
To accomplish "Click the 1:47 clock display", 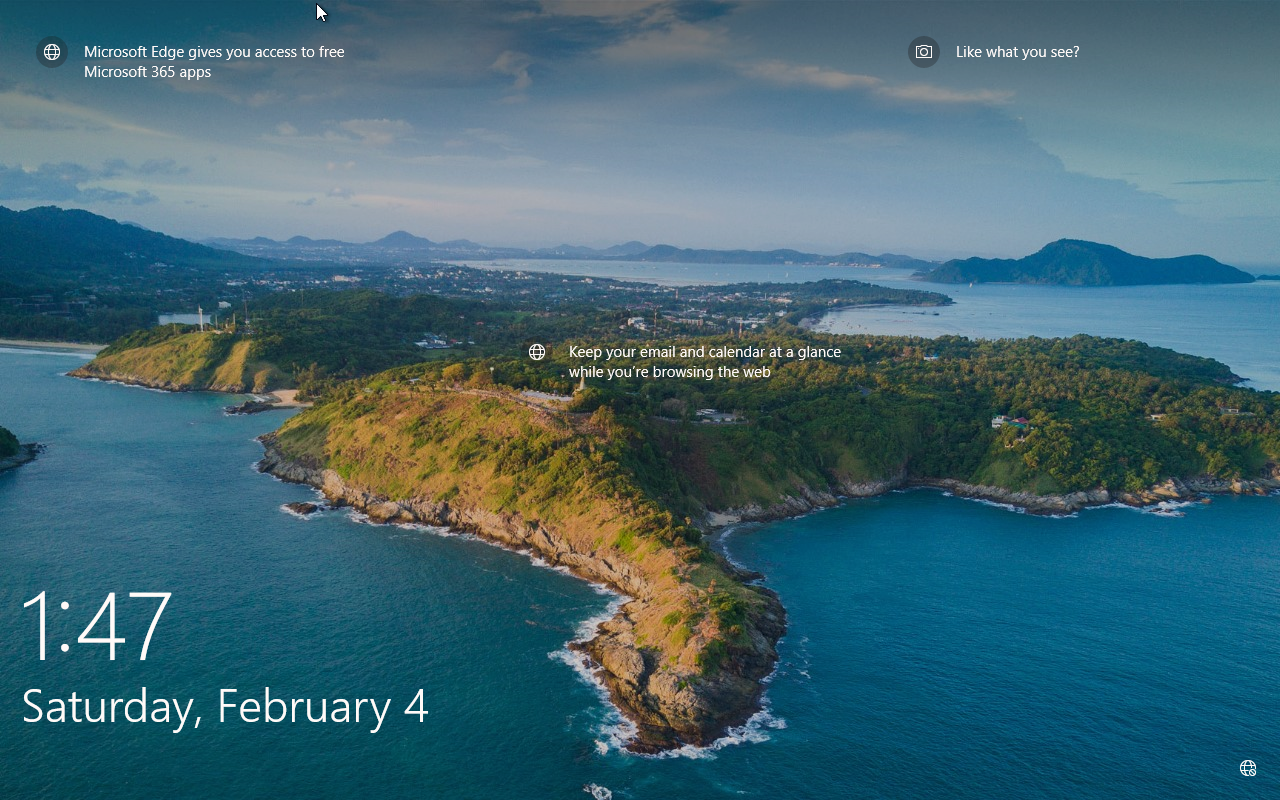I will (96, 626).
